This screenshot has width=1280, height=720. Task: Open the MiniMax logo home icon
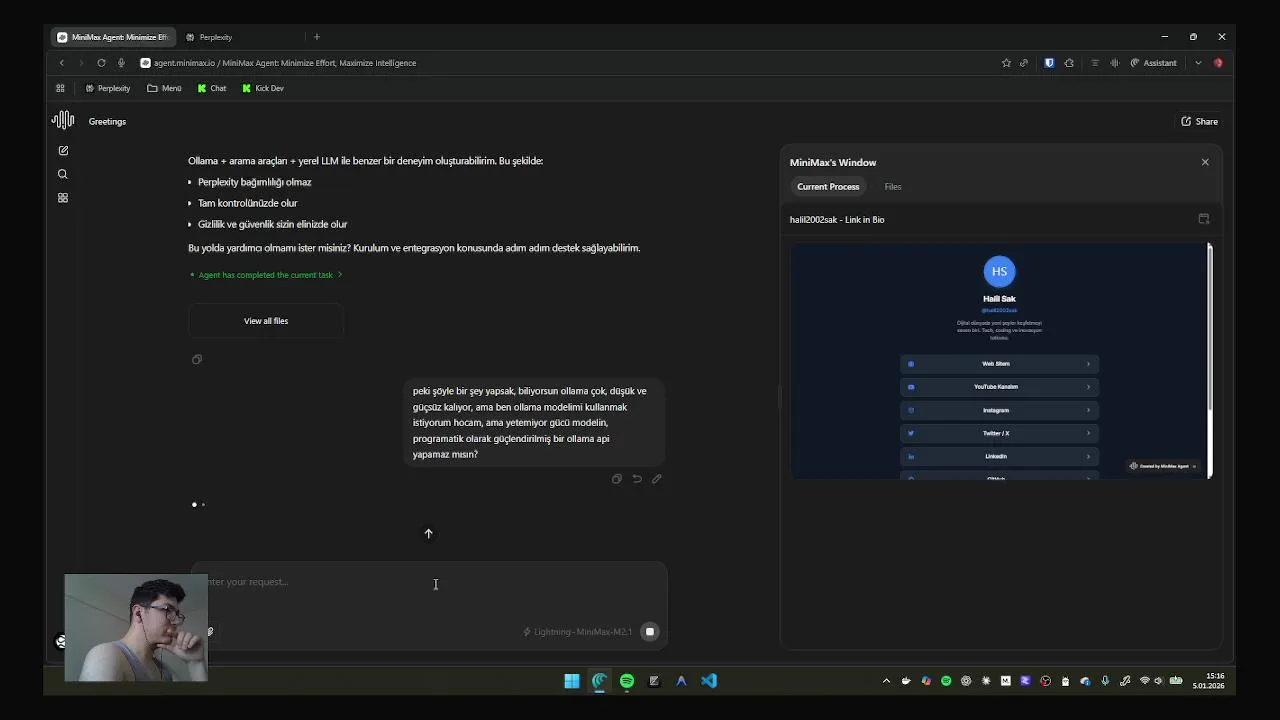[63, 121]
